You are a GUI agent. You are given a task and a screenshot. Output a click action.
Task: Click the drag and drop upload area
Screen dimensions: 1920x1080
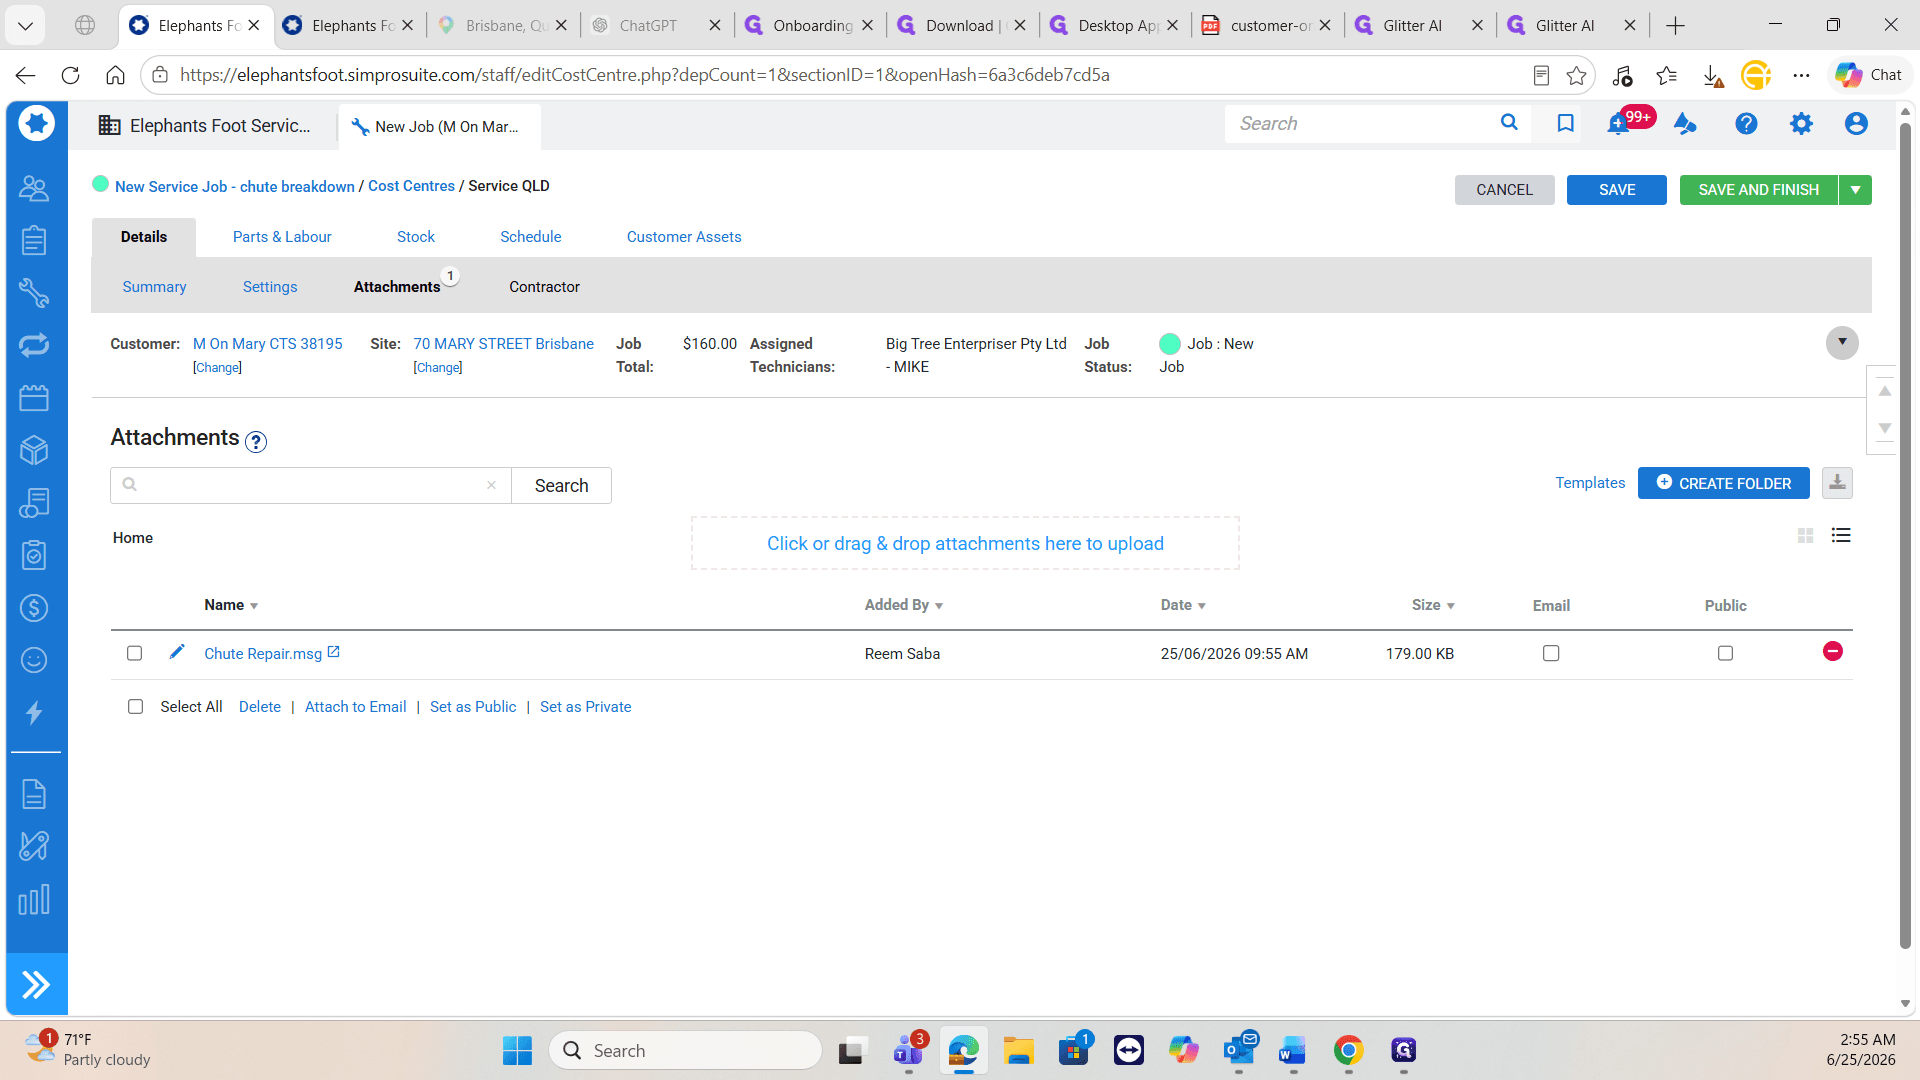point(965,543)
